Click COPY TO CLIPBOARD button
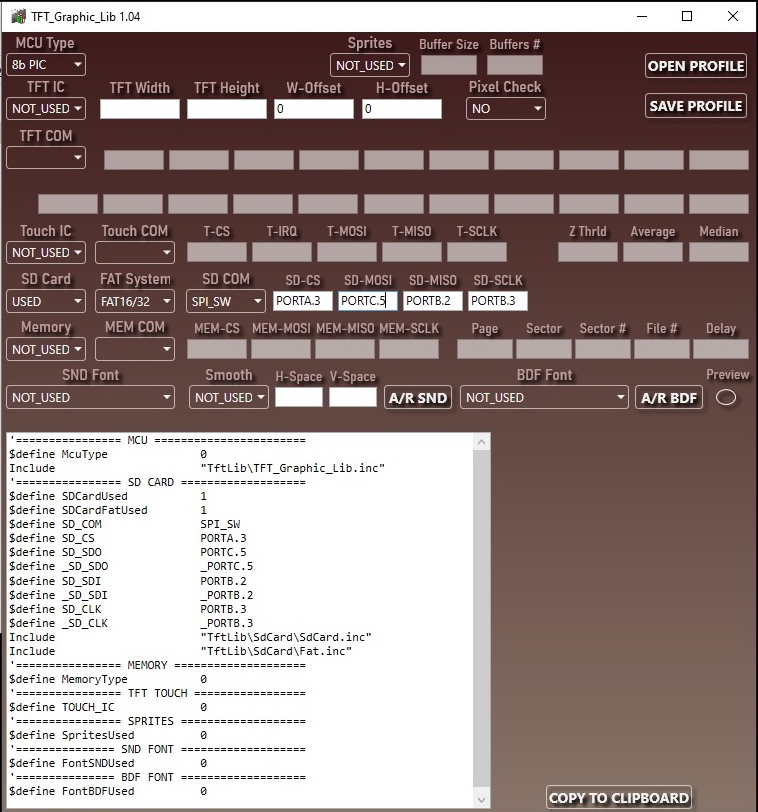758x812 pixels. [619, 798]
